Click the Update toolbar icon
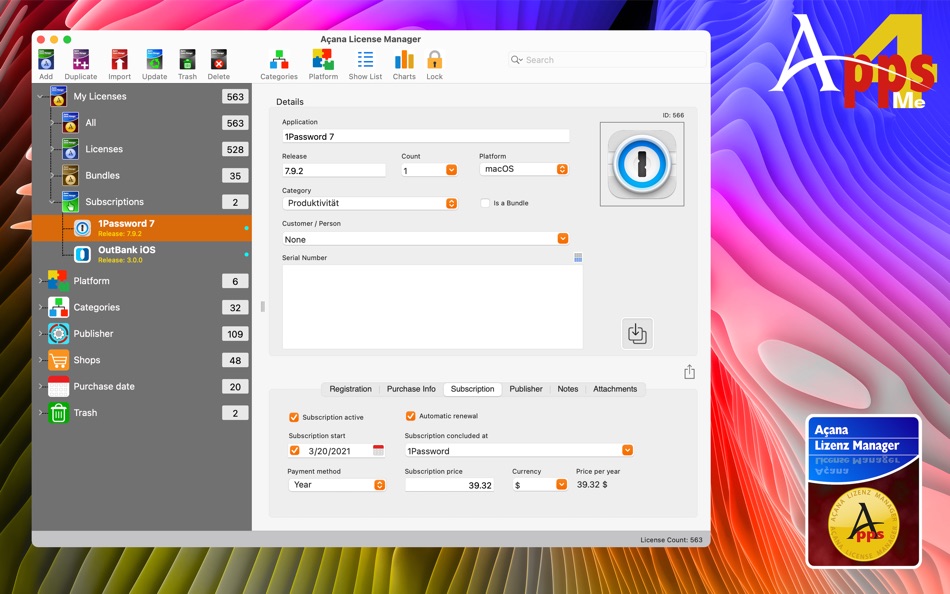The width and height of the screenshot is (950, 594). pos(154,60)
